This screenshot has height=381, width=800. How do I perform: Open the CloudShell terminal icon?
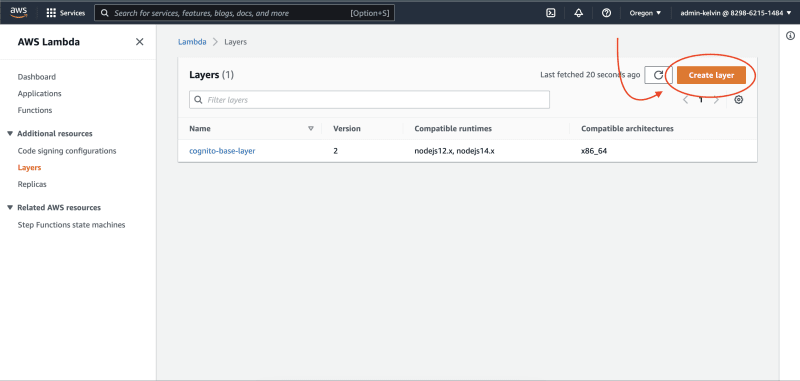(551, 13)
